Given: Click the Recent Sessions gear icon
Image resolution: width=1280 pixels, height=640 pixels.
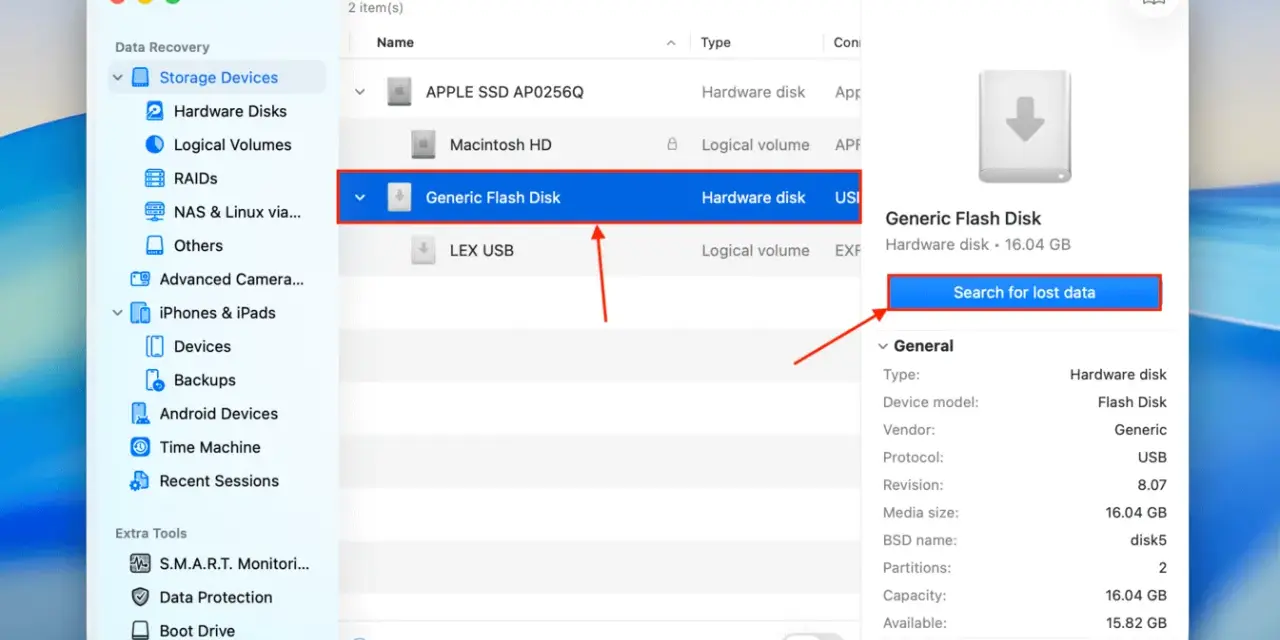Looking at the screenshot, I should [140, 481].
